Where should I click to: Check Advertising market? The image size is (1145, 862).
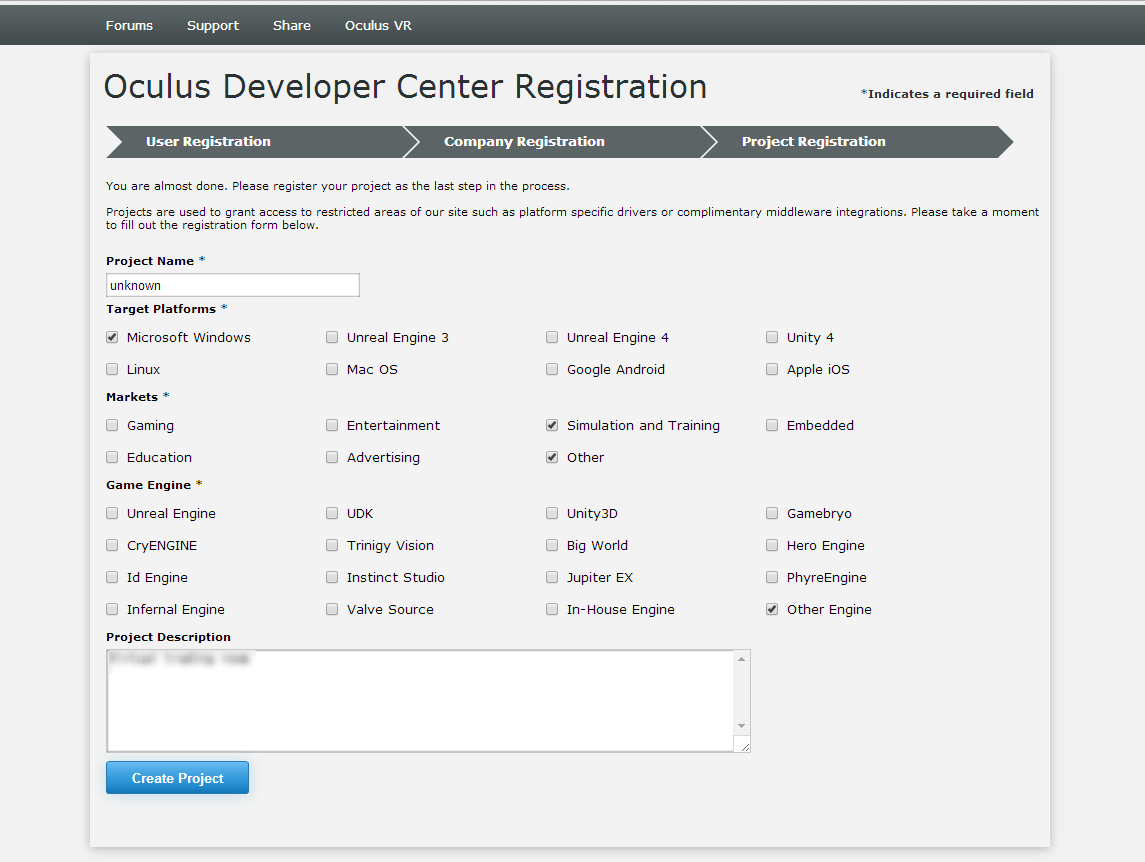tap(332, 457)
